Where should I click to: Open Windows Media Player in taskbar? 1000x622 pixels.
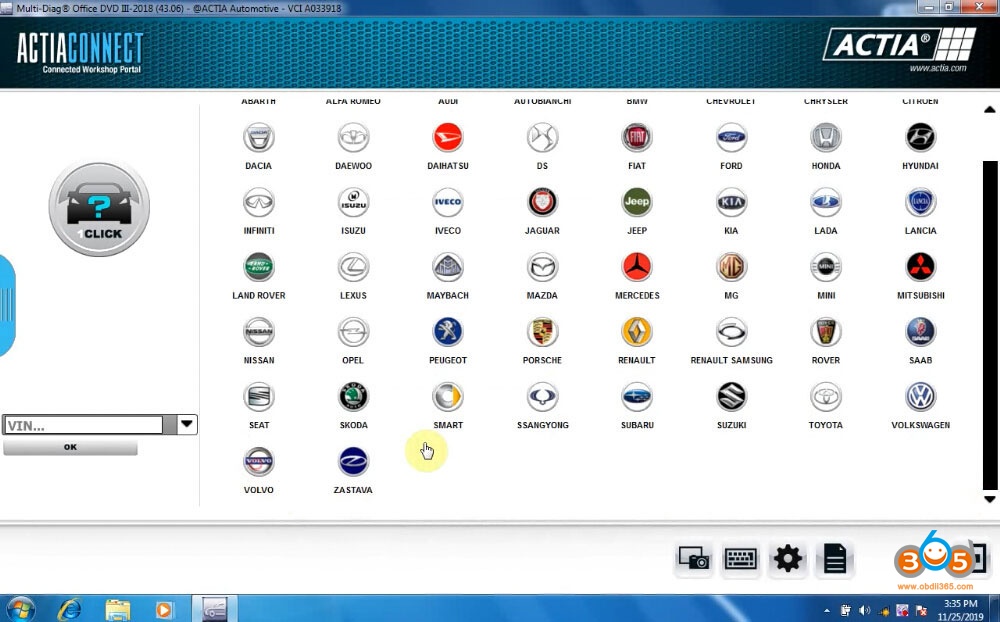(163, 610)
